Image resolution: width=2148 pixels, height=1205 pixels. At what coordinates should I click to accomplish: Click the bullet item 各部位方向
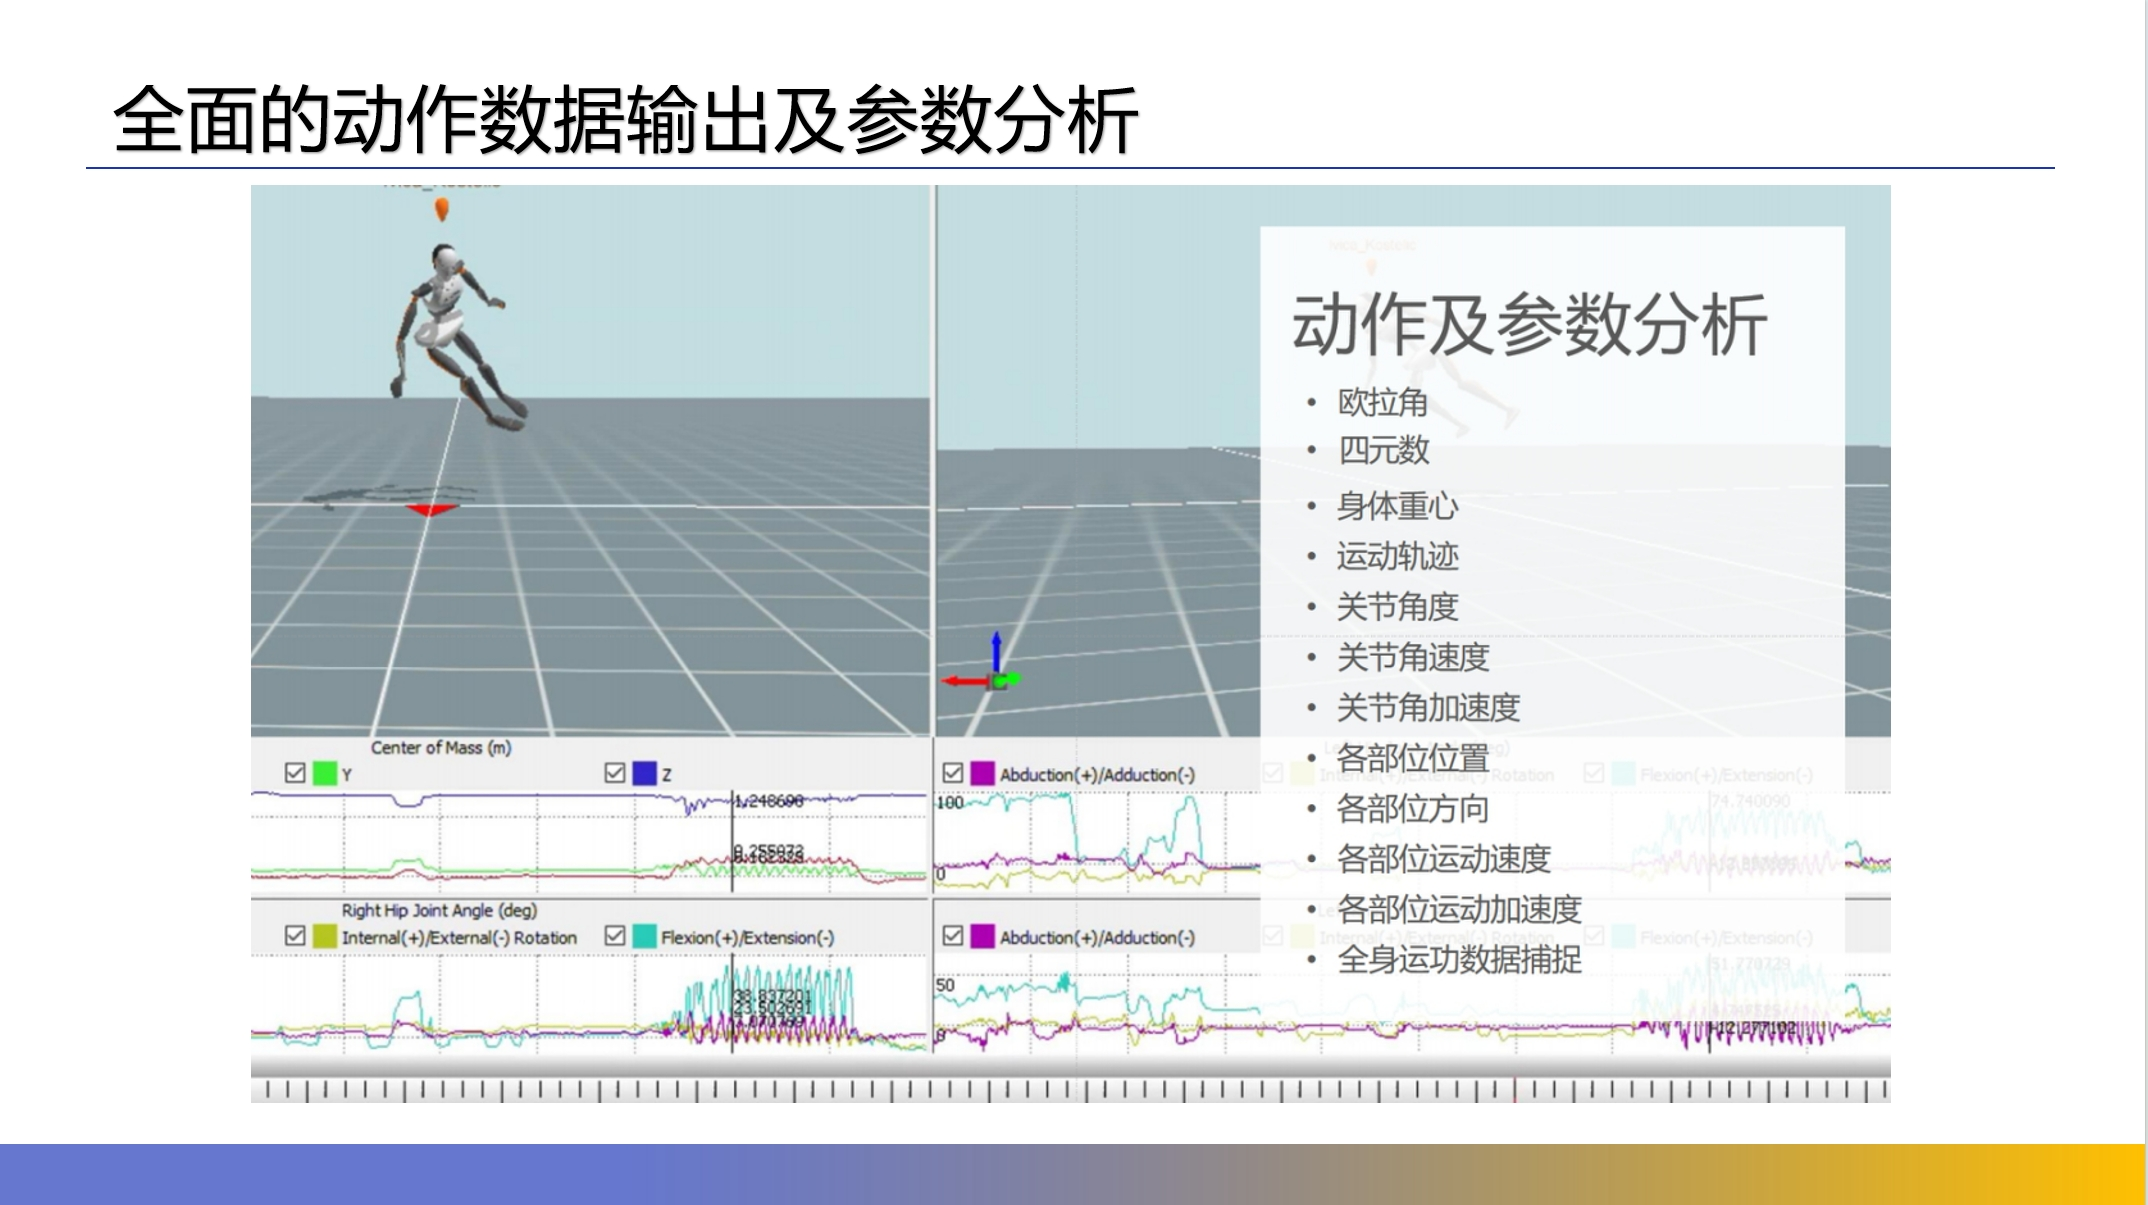(1413, 808)
